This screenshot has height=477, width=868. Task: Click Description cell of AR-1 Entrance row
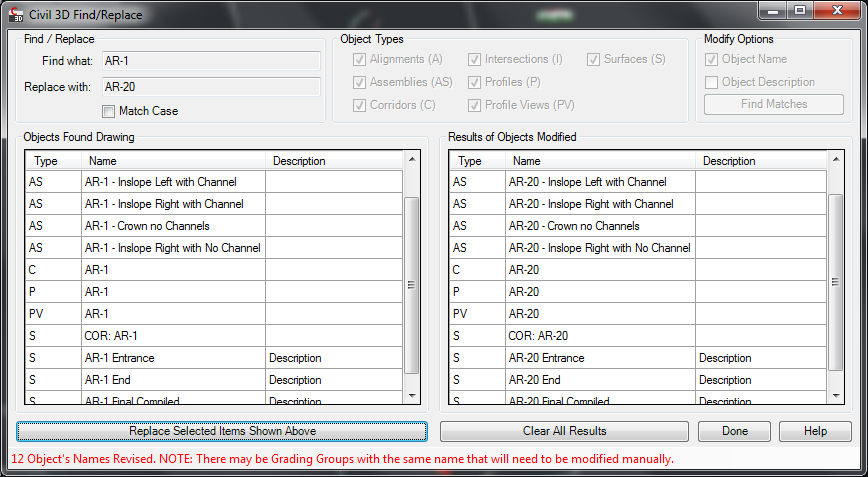(334, 358)
